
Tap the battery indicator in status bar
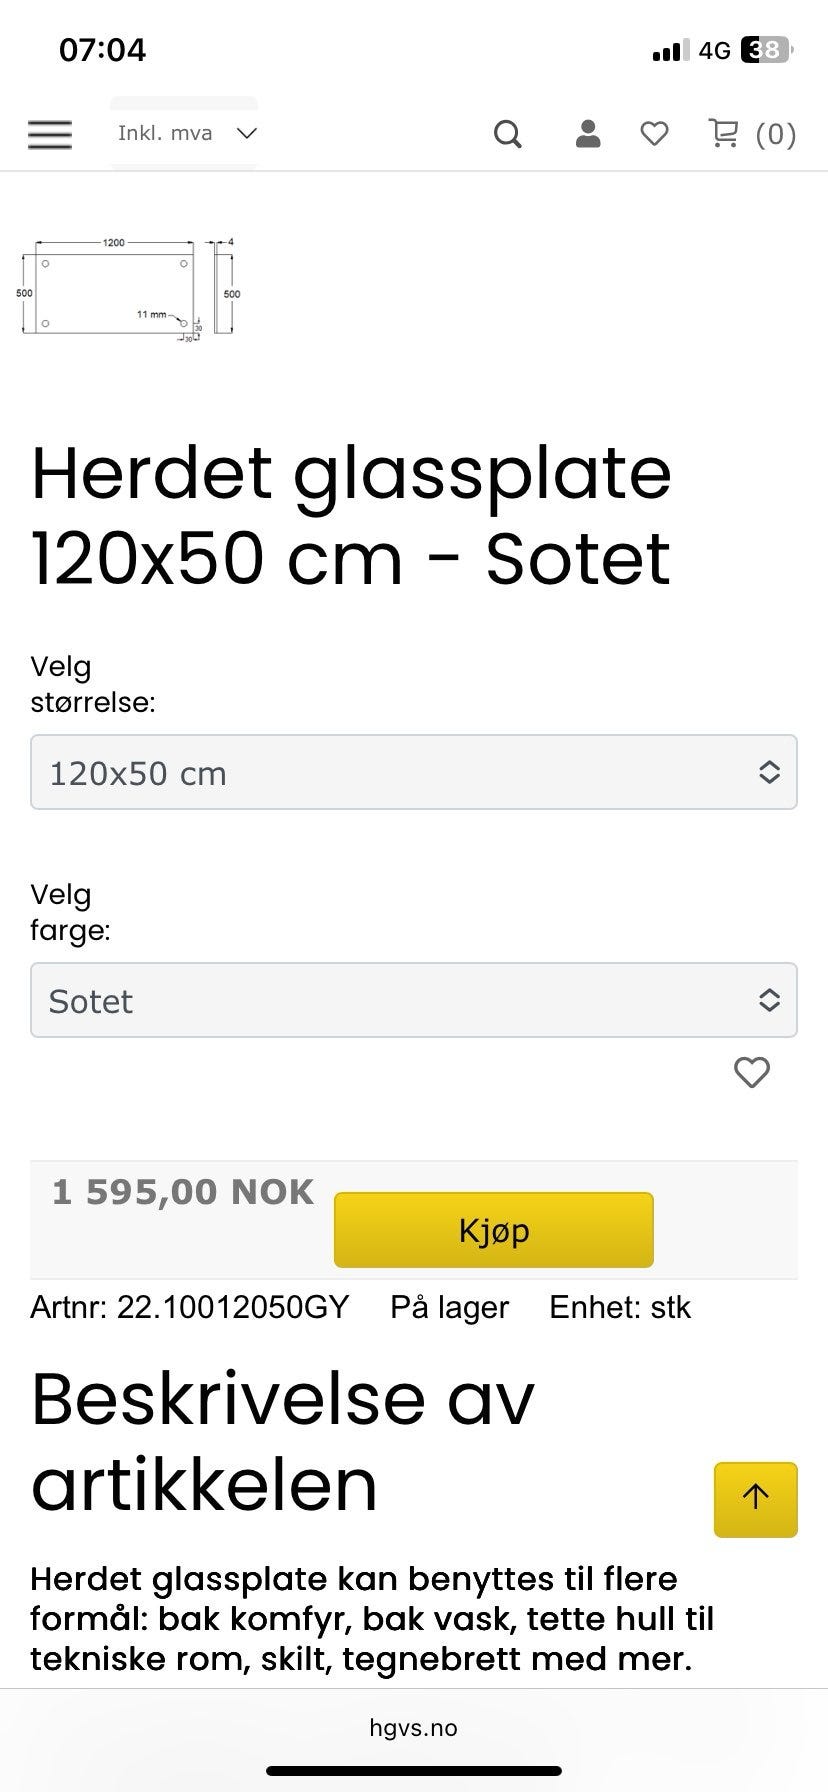point(766,49)
